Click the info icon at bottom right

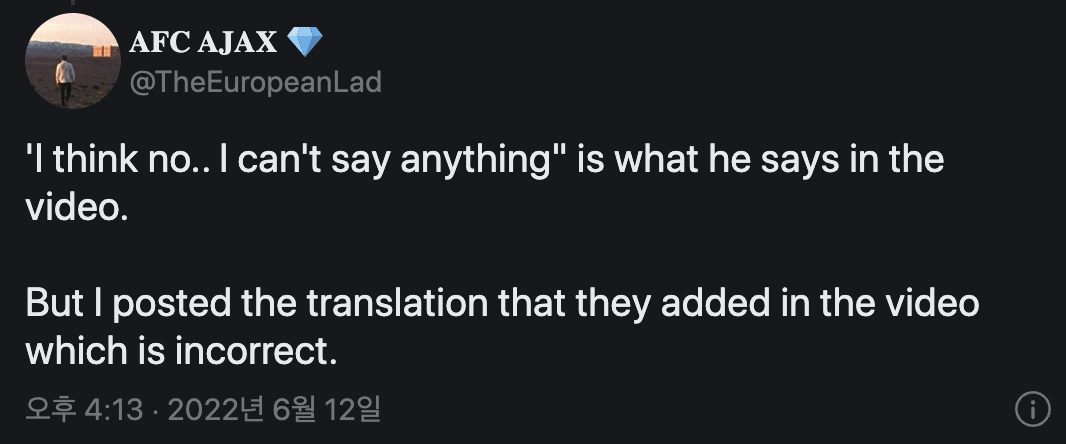click(x=1032, y=409)
